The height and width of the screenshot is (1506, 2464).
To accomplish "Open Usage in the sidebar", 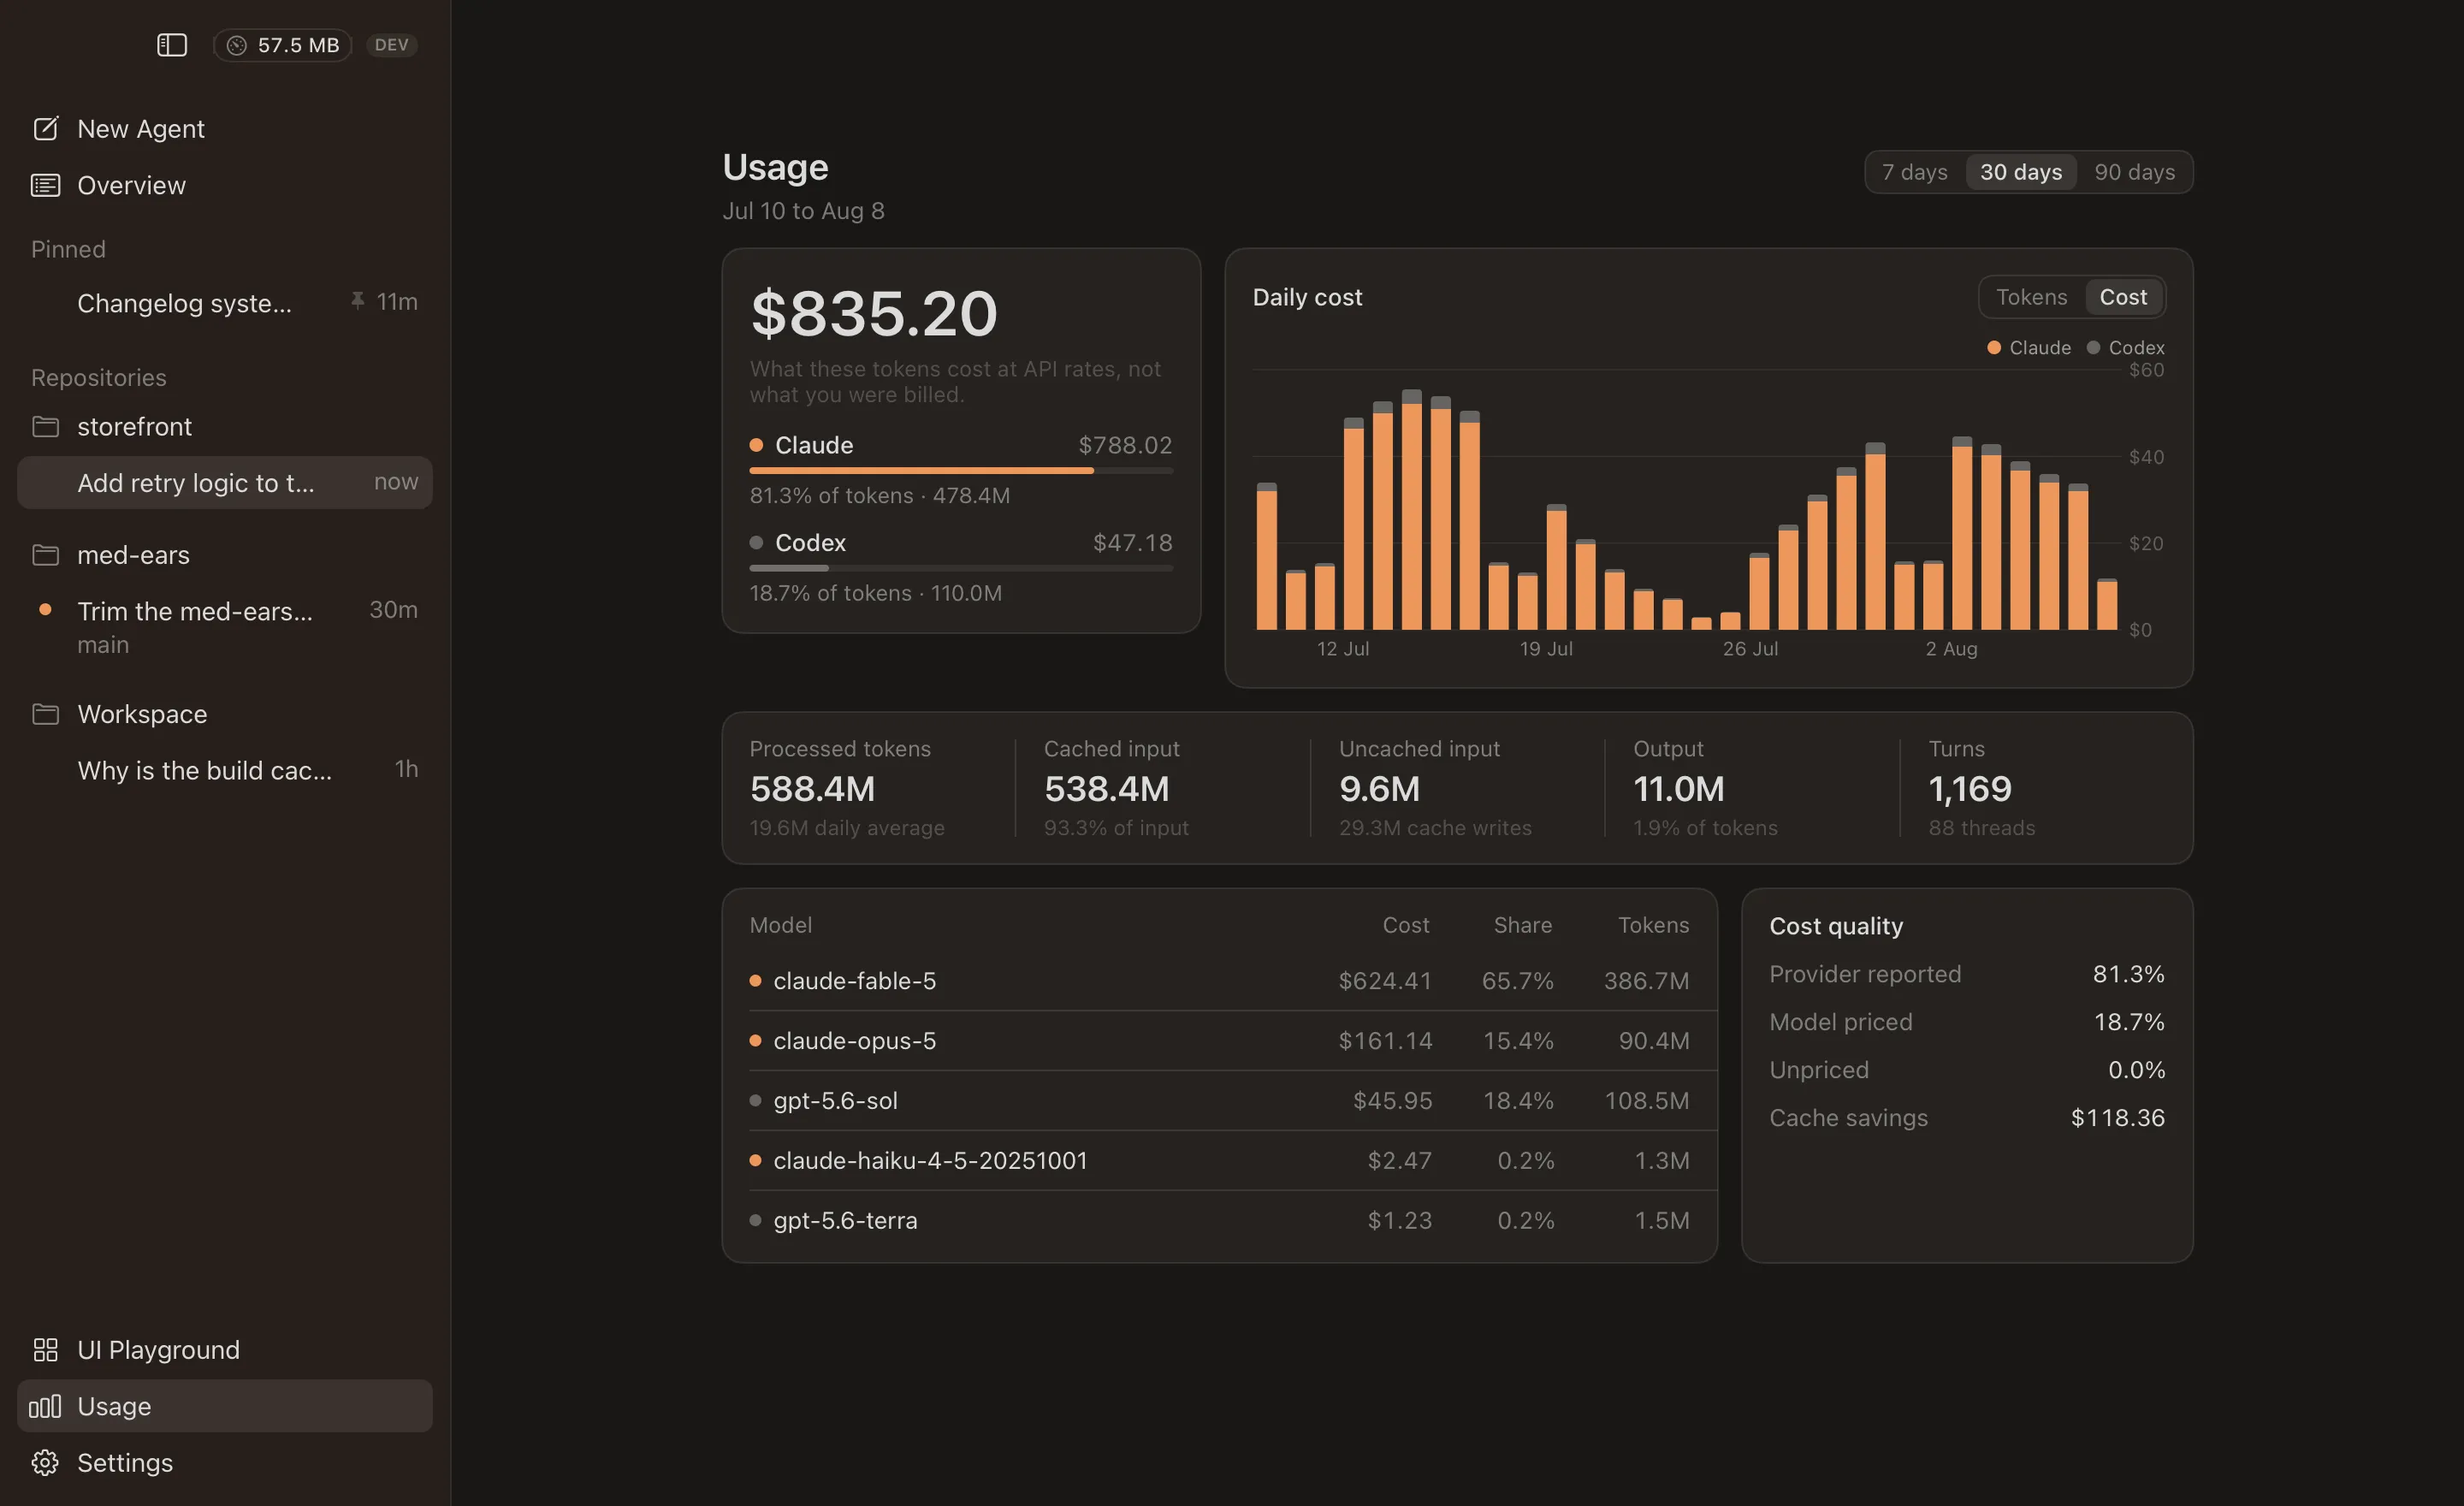I will point(225,1406).
